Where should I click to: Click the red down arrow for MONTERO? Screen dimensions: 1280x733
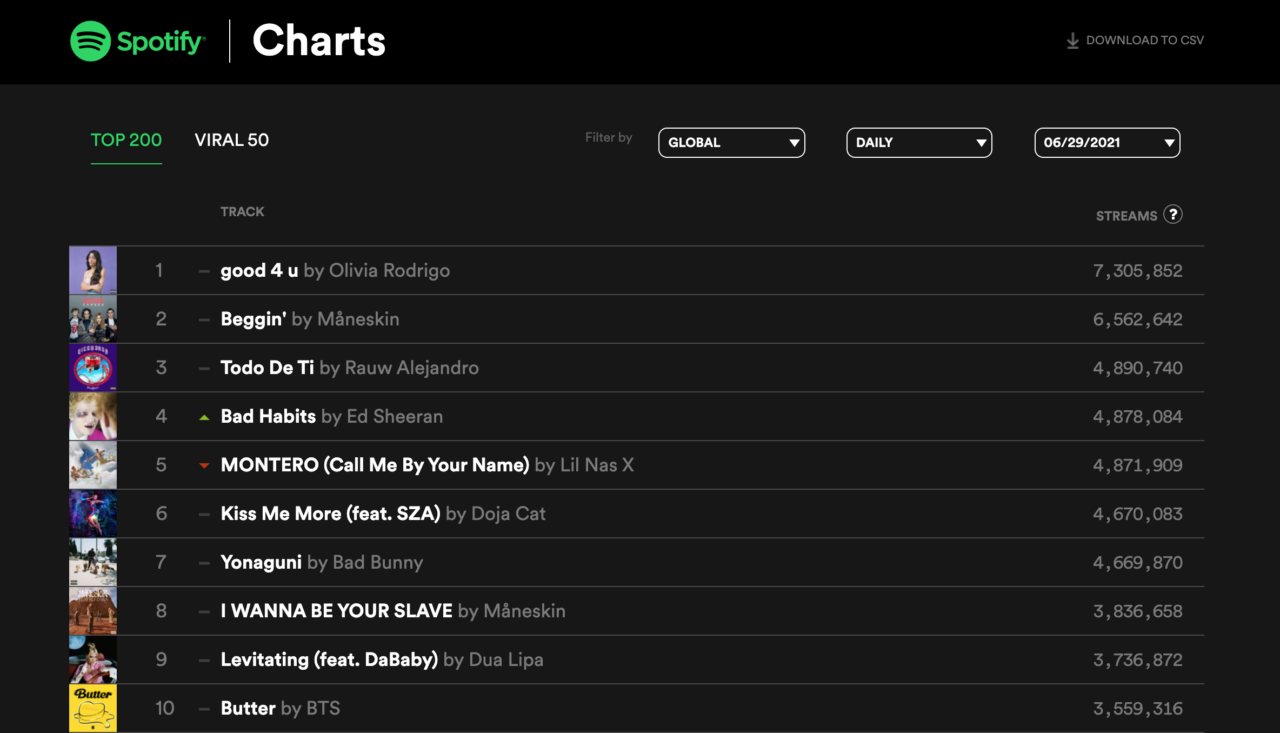tap(204, 466)
